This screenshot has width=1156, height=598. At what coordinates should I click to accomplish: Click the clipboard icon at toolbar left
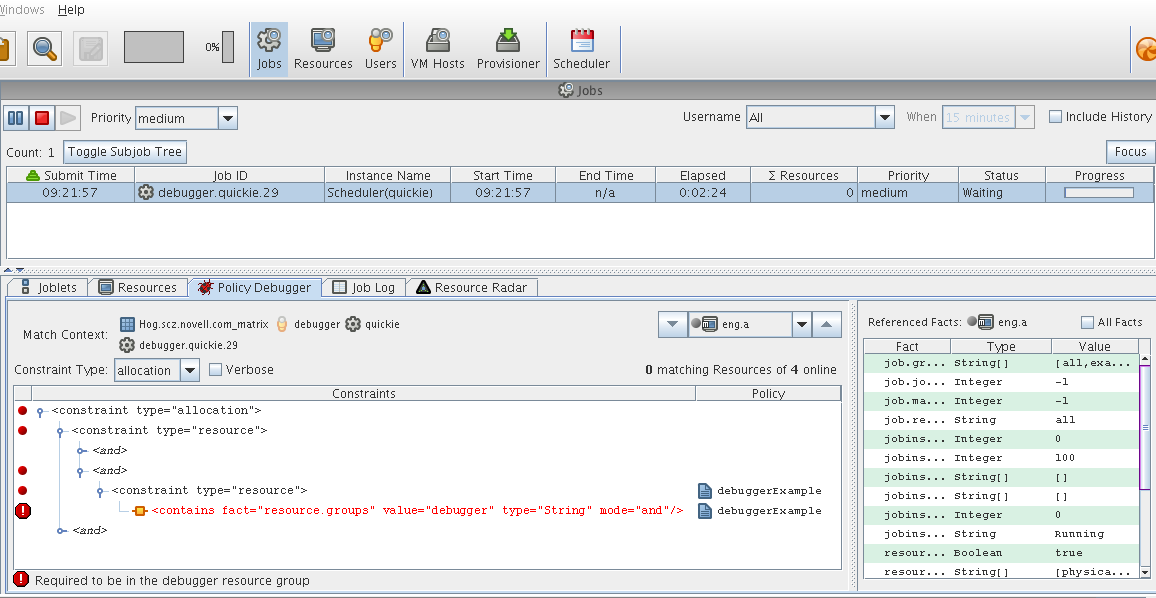pyautogui.click(x=4, y=49)
